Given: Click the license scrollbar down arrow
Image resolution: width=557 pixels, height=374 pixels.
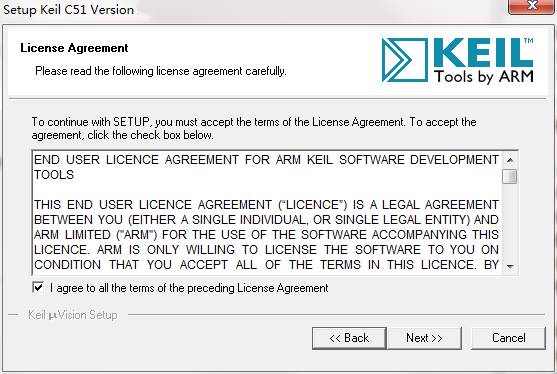Looking at the screenshot, I should (510, 266).
